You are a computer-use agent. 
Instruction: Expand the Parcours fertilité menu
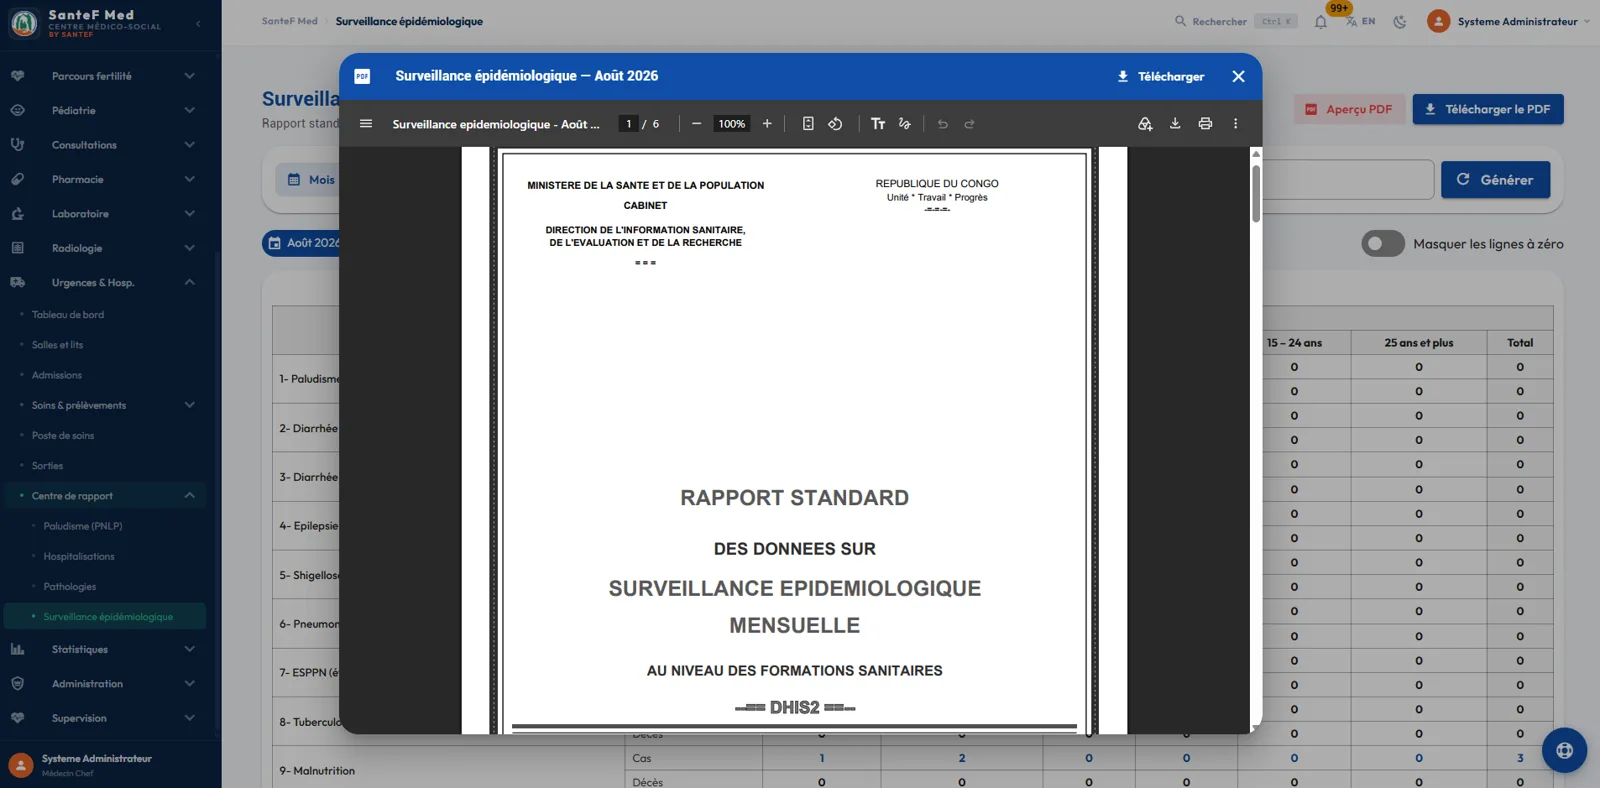pyautogui.click(x=104, y=76)
